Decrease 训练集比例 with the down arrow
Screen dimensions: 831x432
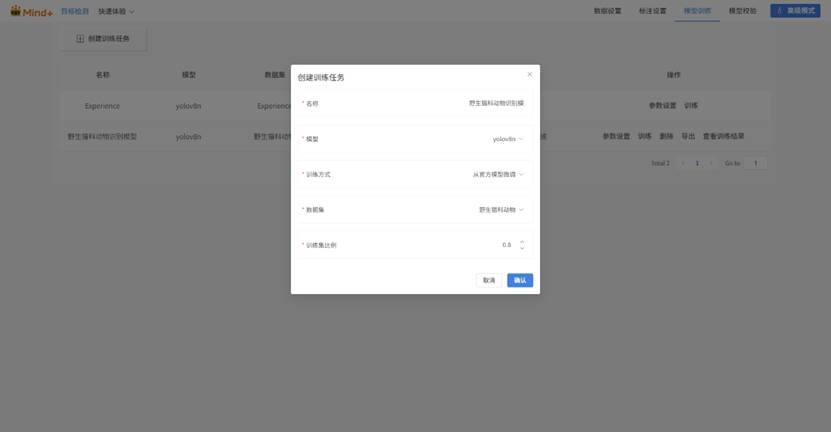522,248
